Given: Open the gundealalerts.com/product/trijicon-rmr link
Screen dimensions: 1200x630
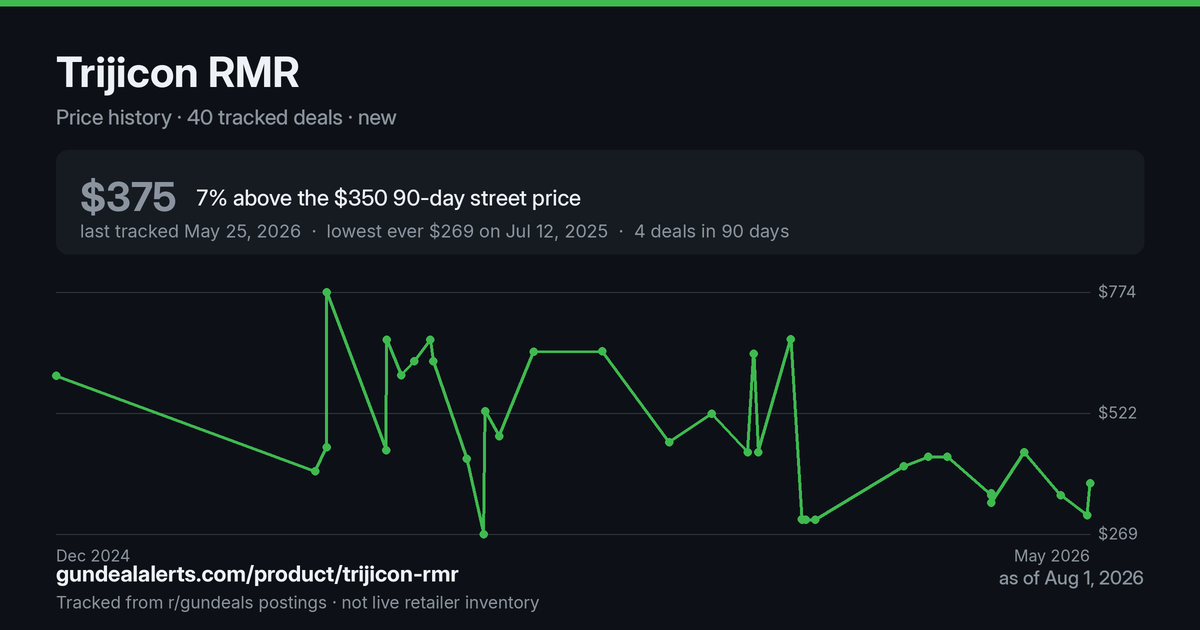Looking at the screenshot, I should click(x=257, y=575).
